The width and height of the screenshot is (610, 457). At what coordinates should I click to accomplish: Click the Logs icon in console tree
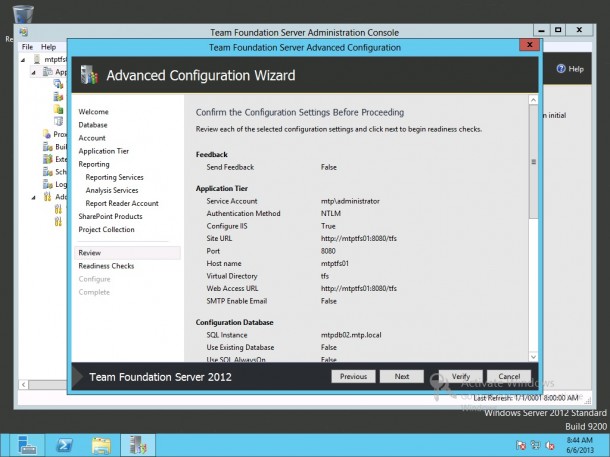click(x=47, y=184)
